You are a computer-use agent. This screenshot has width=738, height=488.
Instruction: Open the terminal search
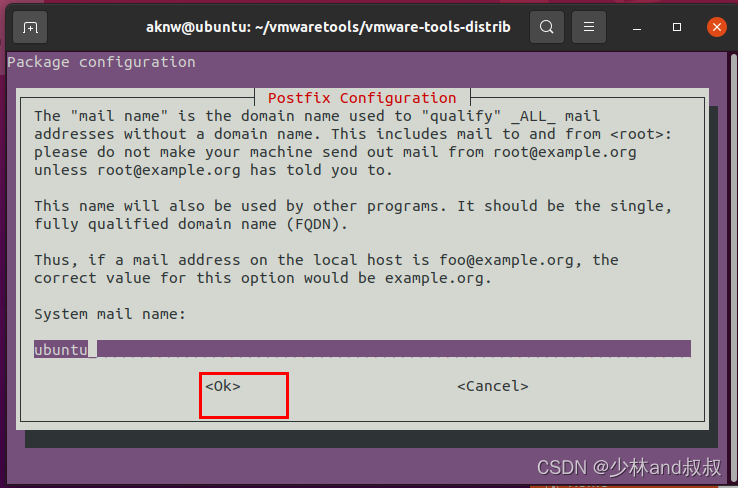[x=546, y=27]
